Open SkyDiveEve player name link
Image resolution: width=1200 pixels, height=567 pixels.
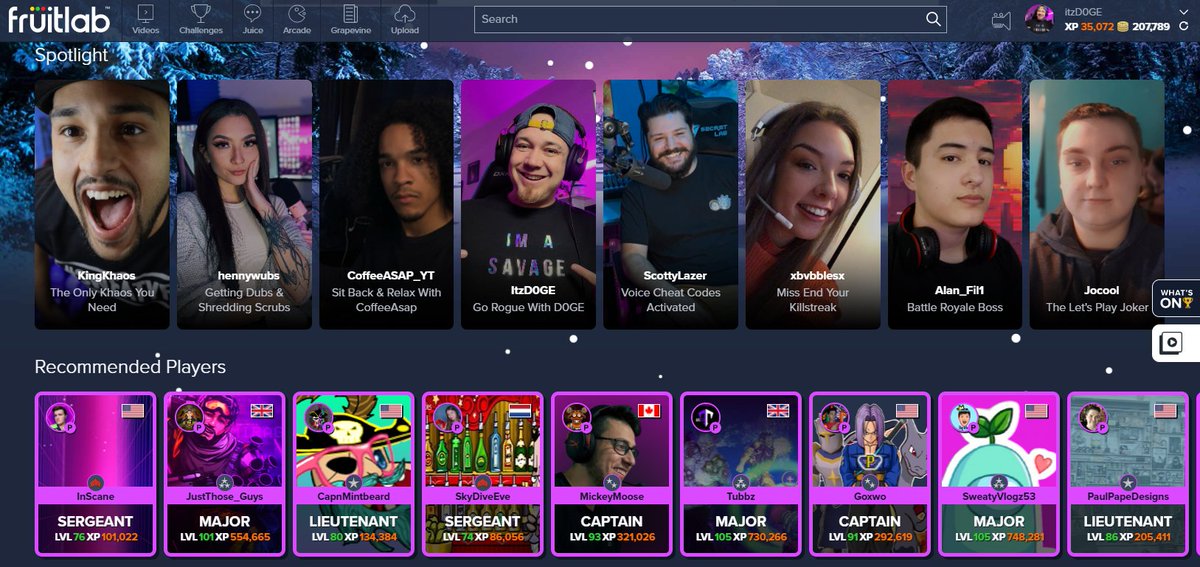(482, 496)
